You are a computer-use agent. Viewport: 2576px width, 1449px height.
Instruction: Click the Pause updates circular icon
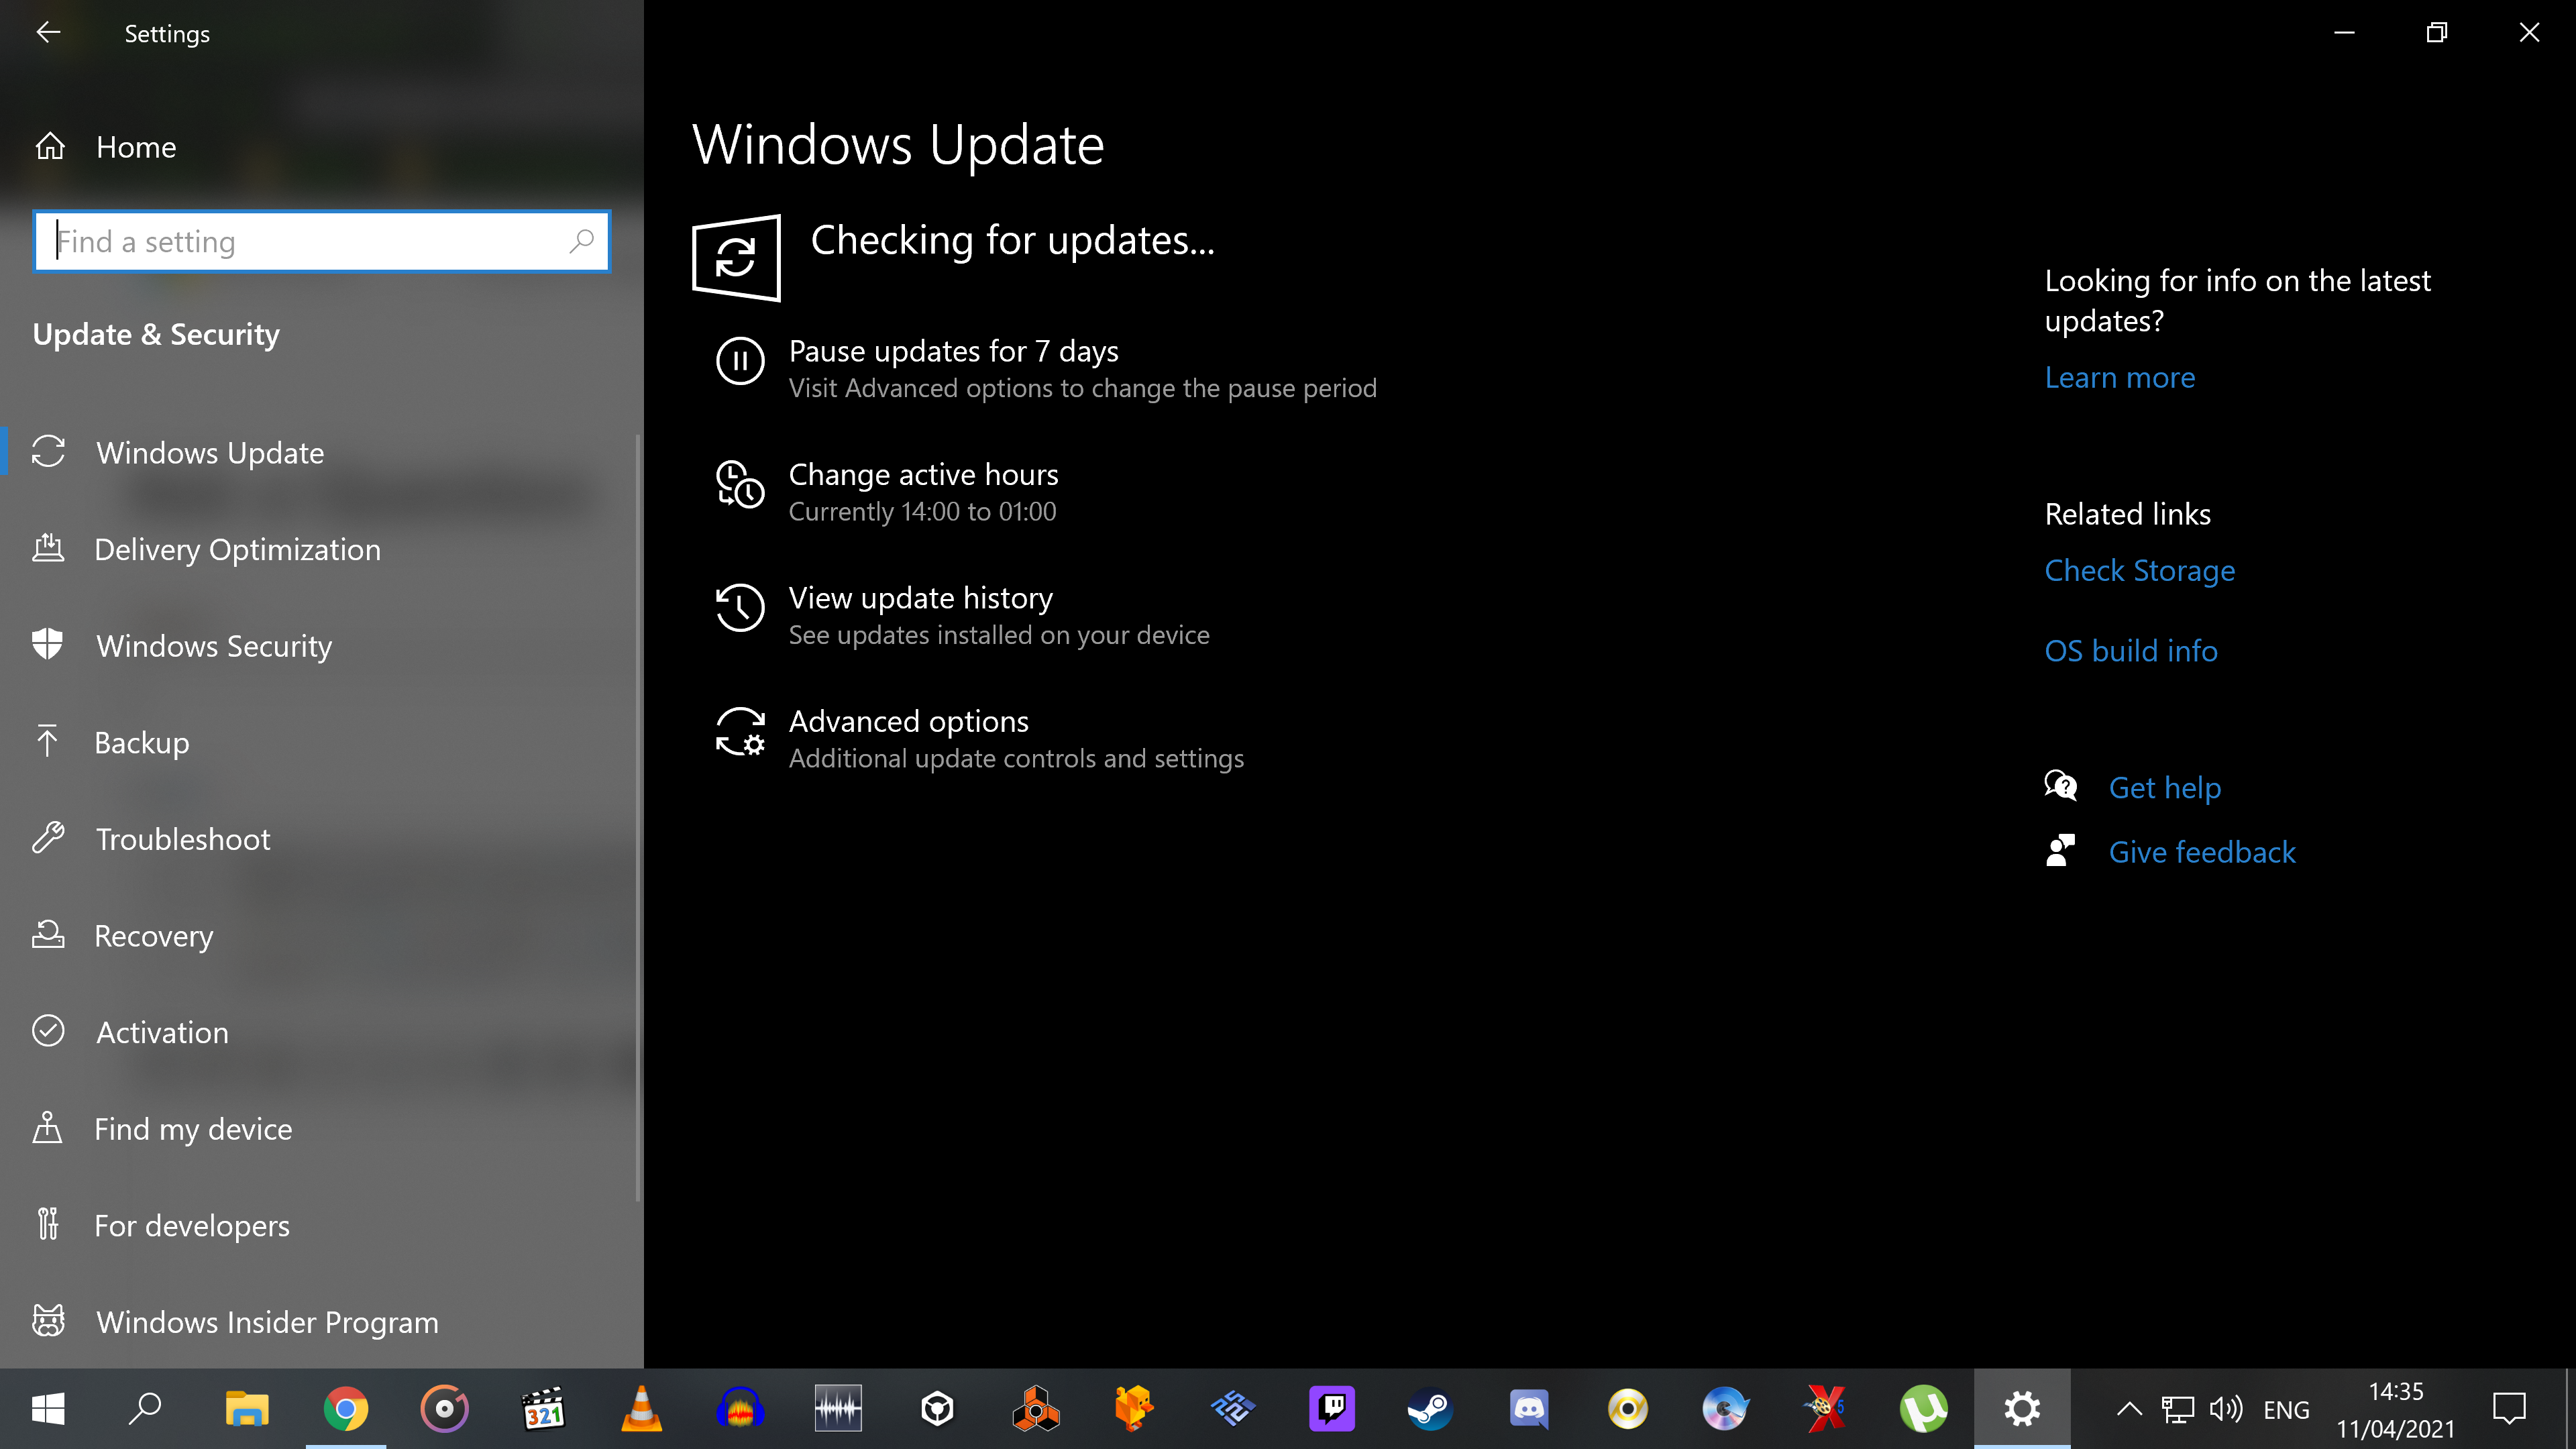coord(740,361)
